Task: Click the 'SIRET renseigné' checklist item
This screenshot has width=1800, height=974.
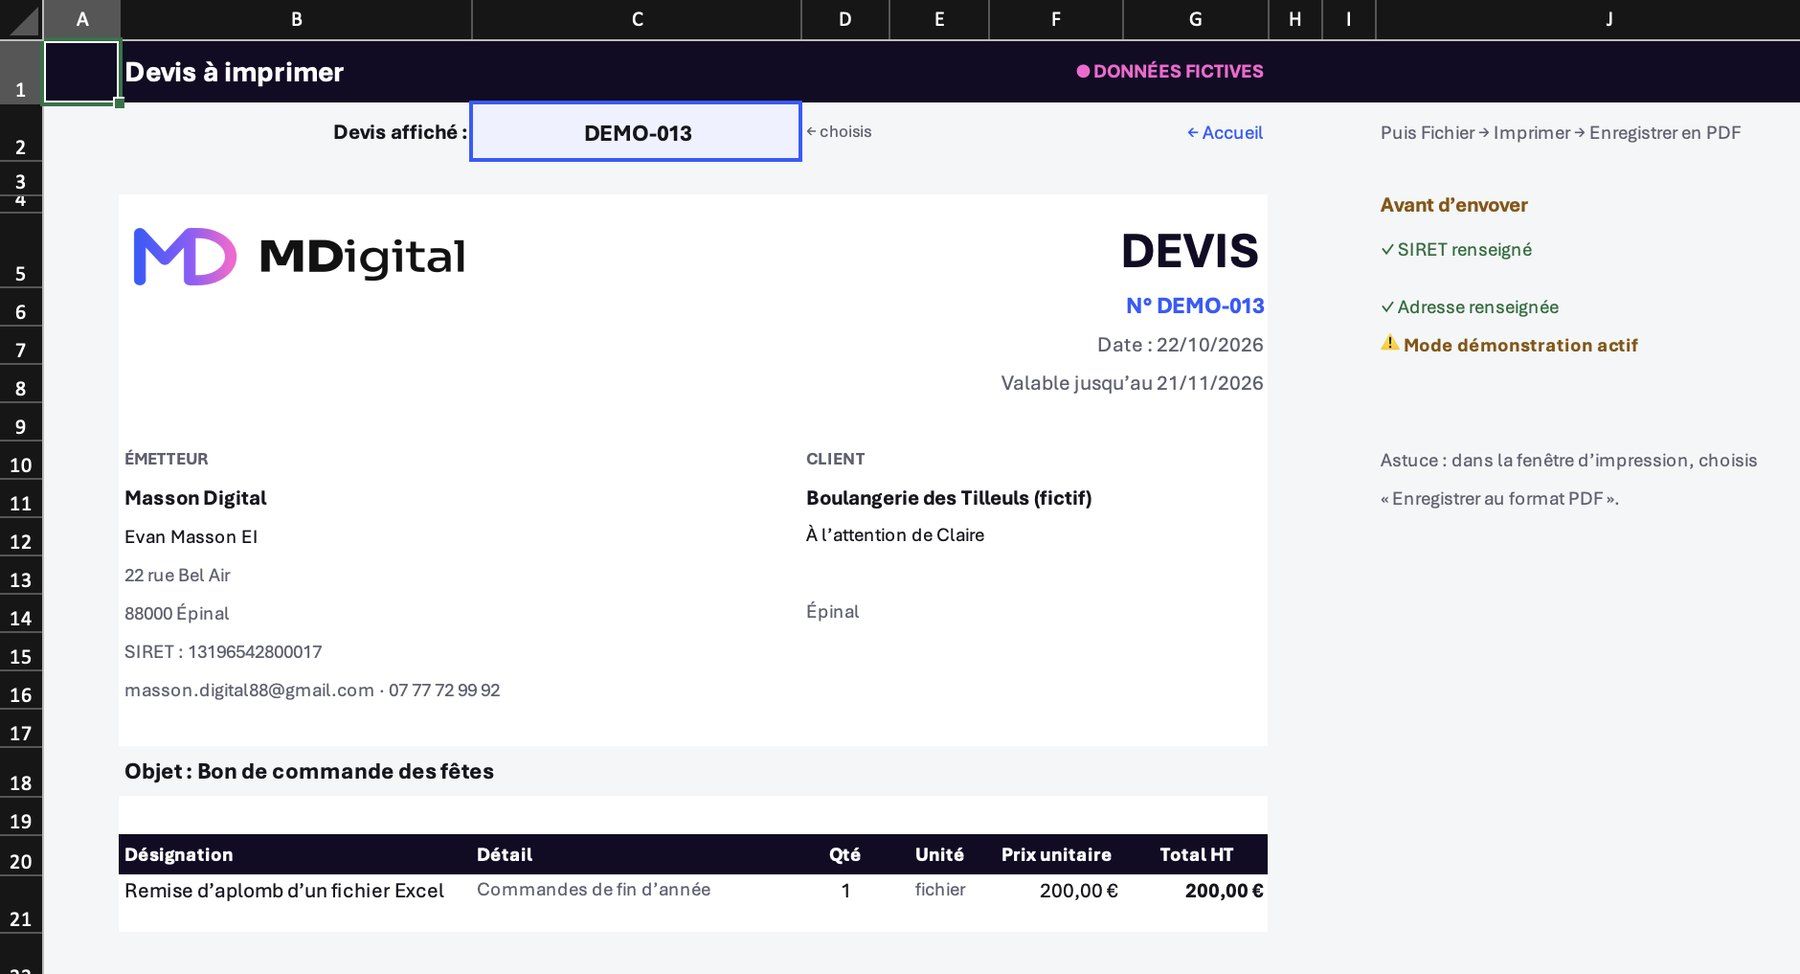Action: [x=1456, y=250]
